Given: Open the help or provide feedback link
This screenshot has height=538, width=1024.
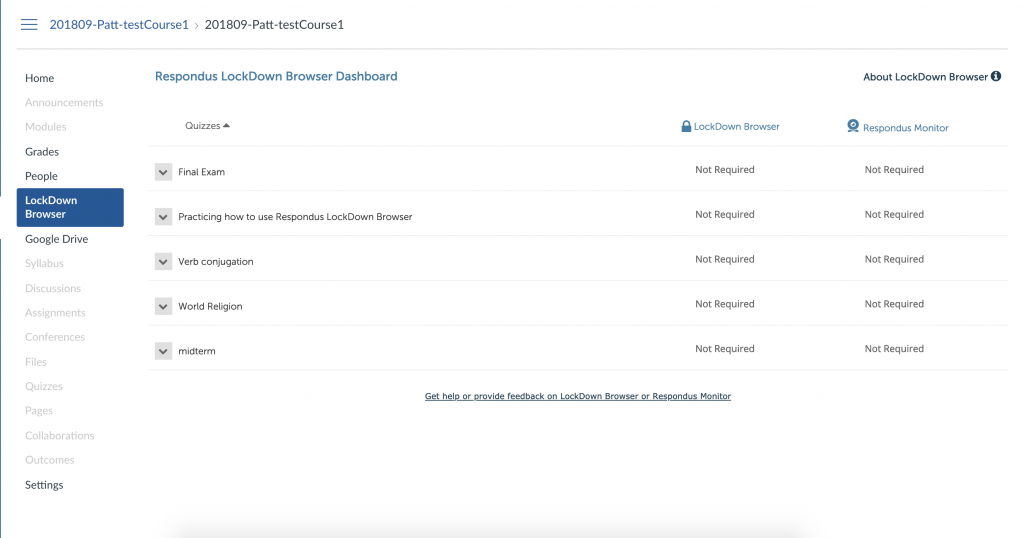Looking at the screenshot, I should pos(577,397).
